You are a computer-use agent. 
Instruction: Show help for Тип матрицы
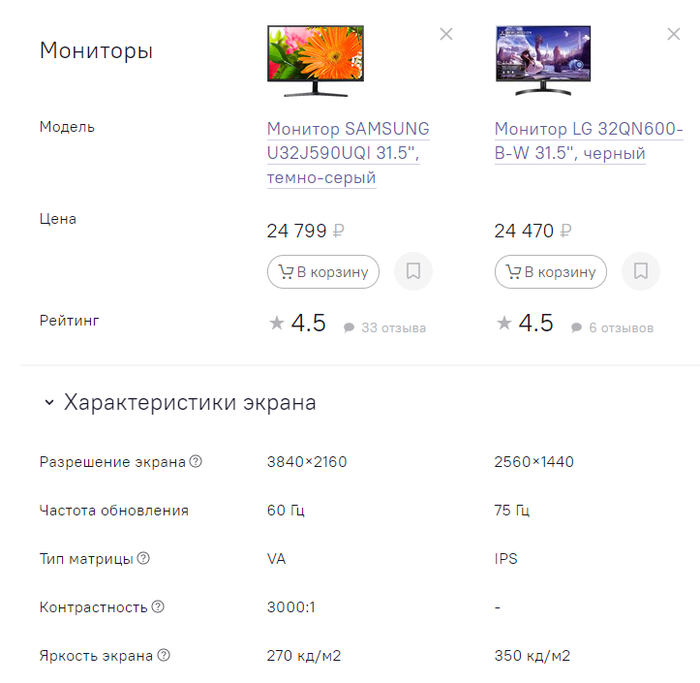[143, 558]
